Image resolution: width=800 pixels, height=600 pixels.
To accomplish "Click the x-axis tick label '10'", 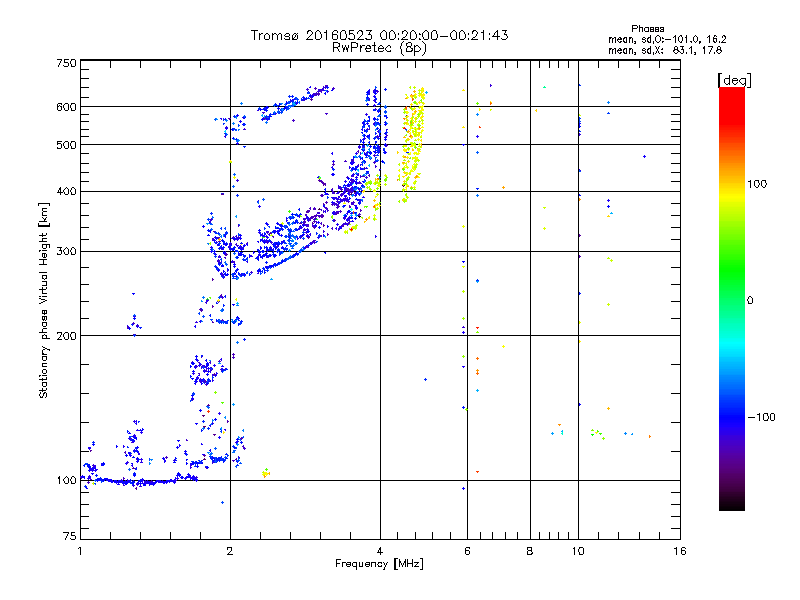I will (578, 551).
